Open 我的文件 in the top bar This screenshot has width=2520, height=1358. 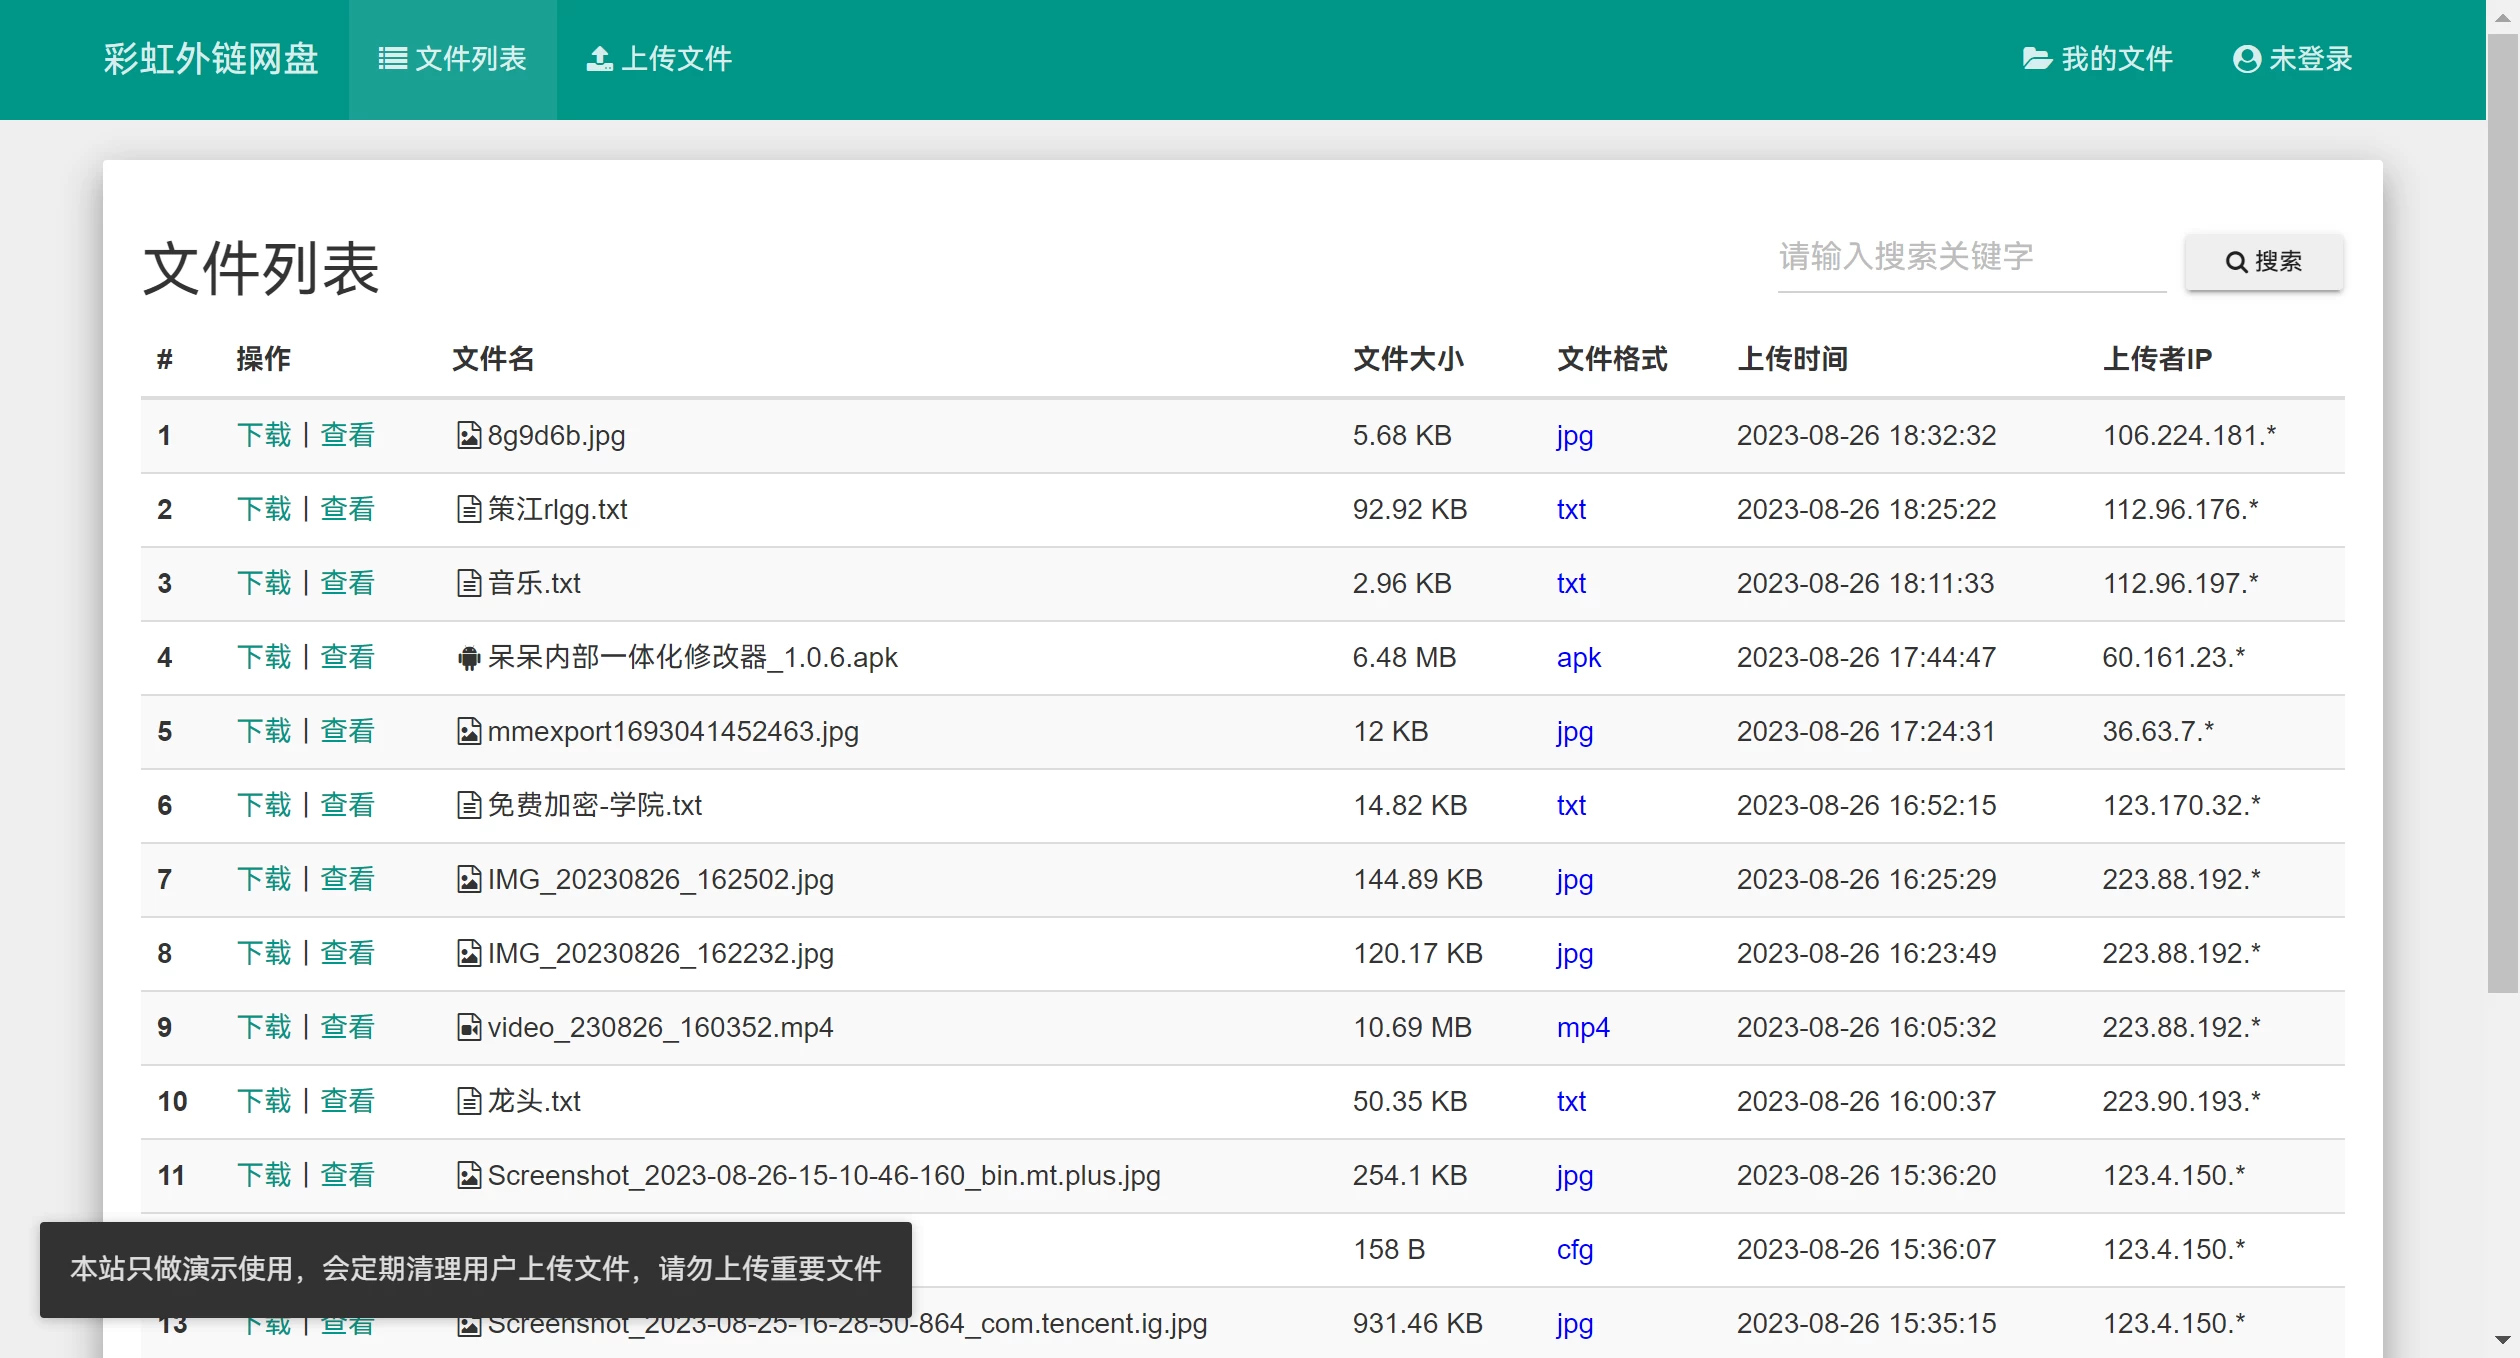[2097, 59]
